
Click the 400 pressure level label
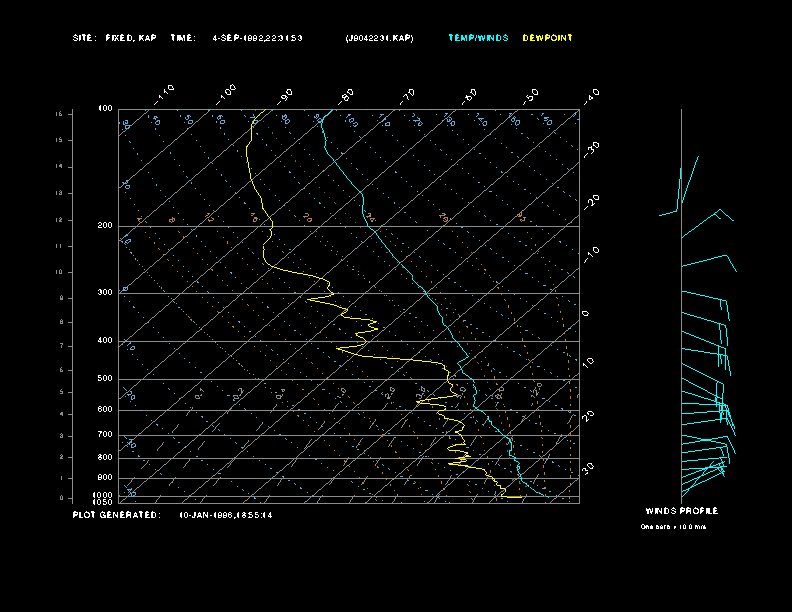pos(105,340)
